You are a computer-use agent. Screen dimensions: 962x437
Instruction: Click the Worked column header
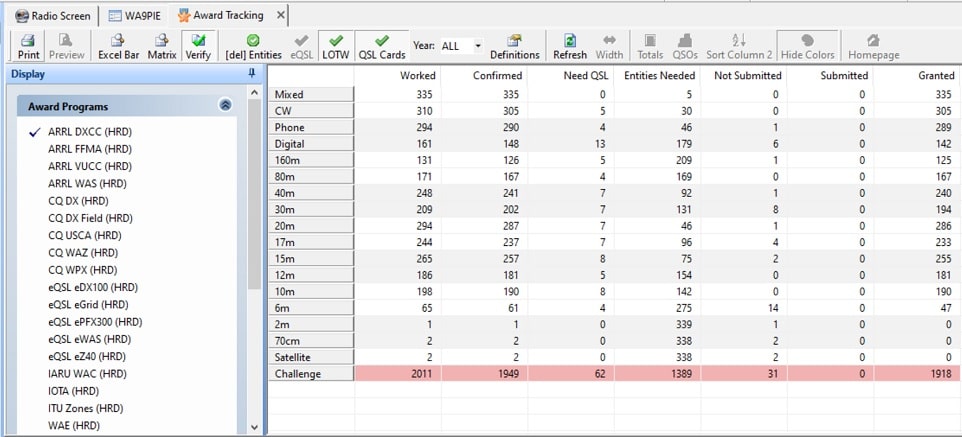(398, 75)
